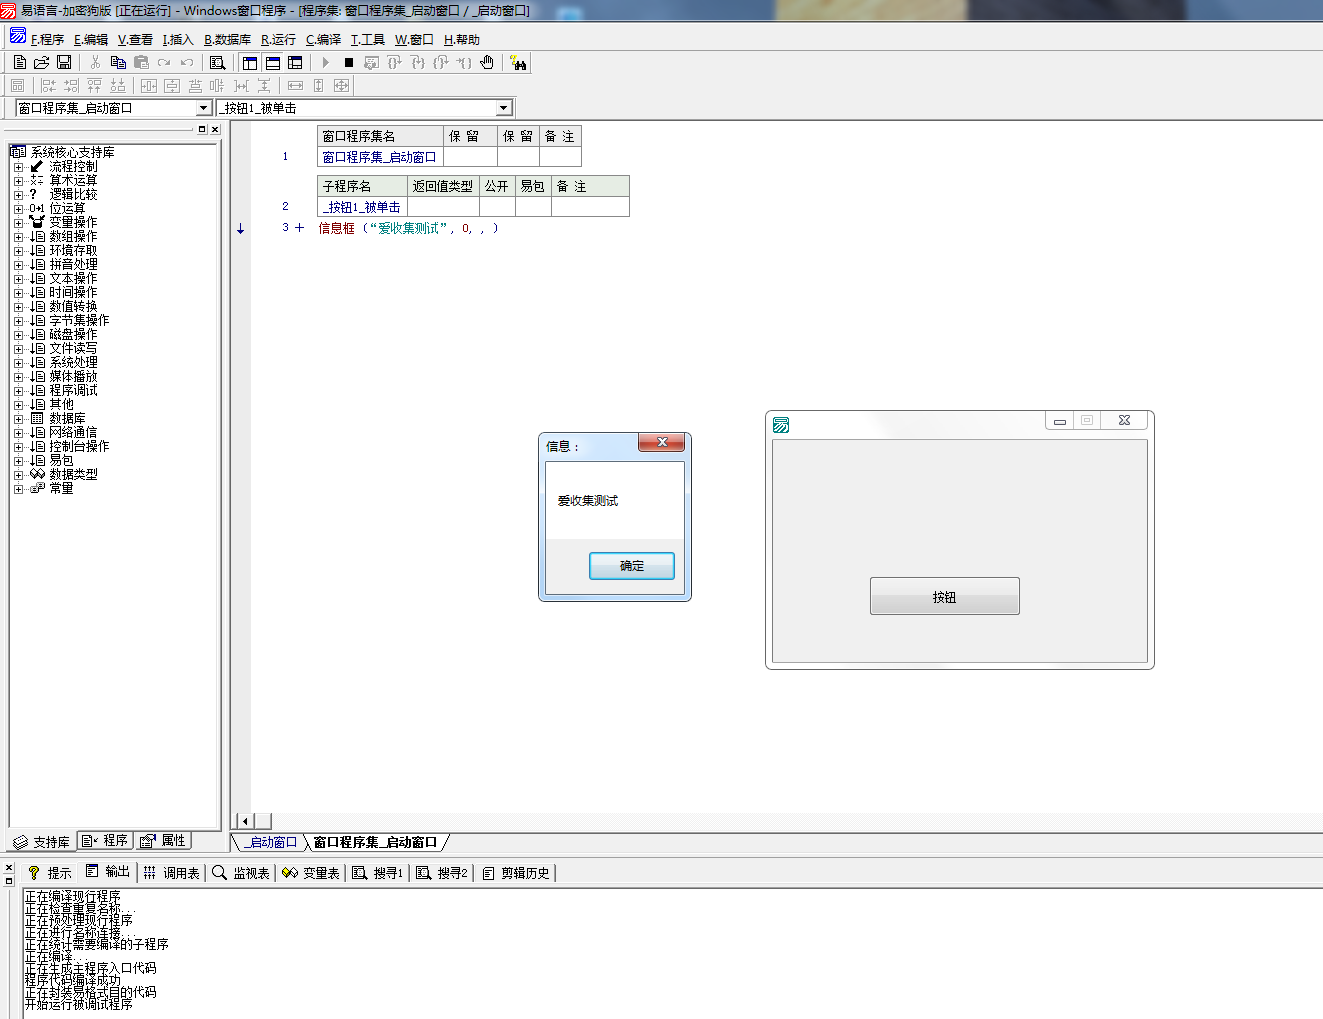Screen dimensions: 1323x1019
Task: Save the program with the floppy disk icon
Action: 64,62
